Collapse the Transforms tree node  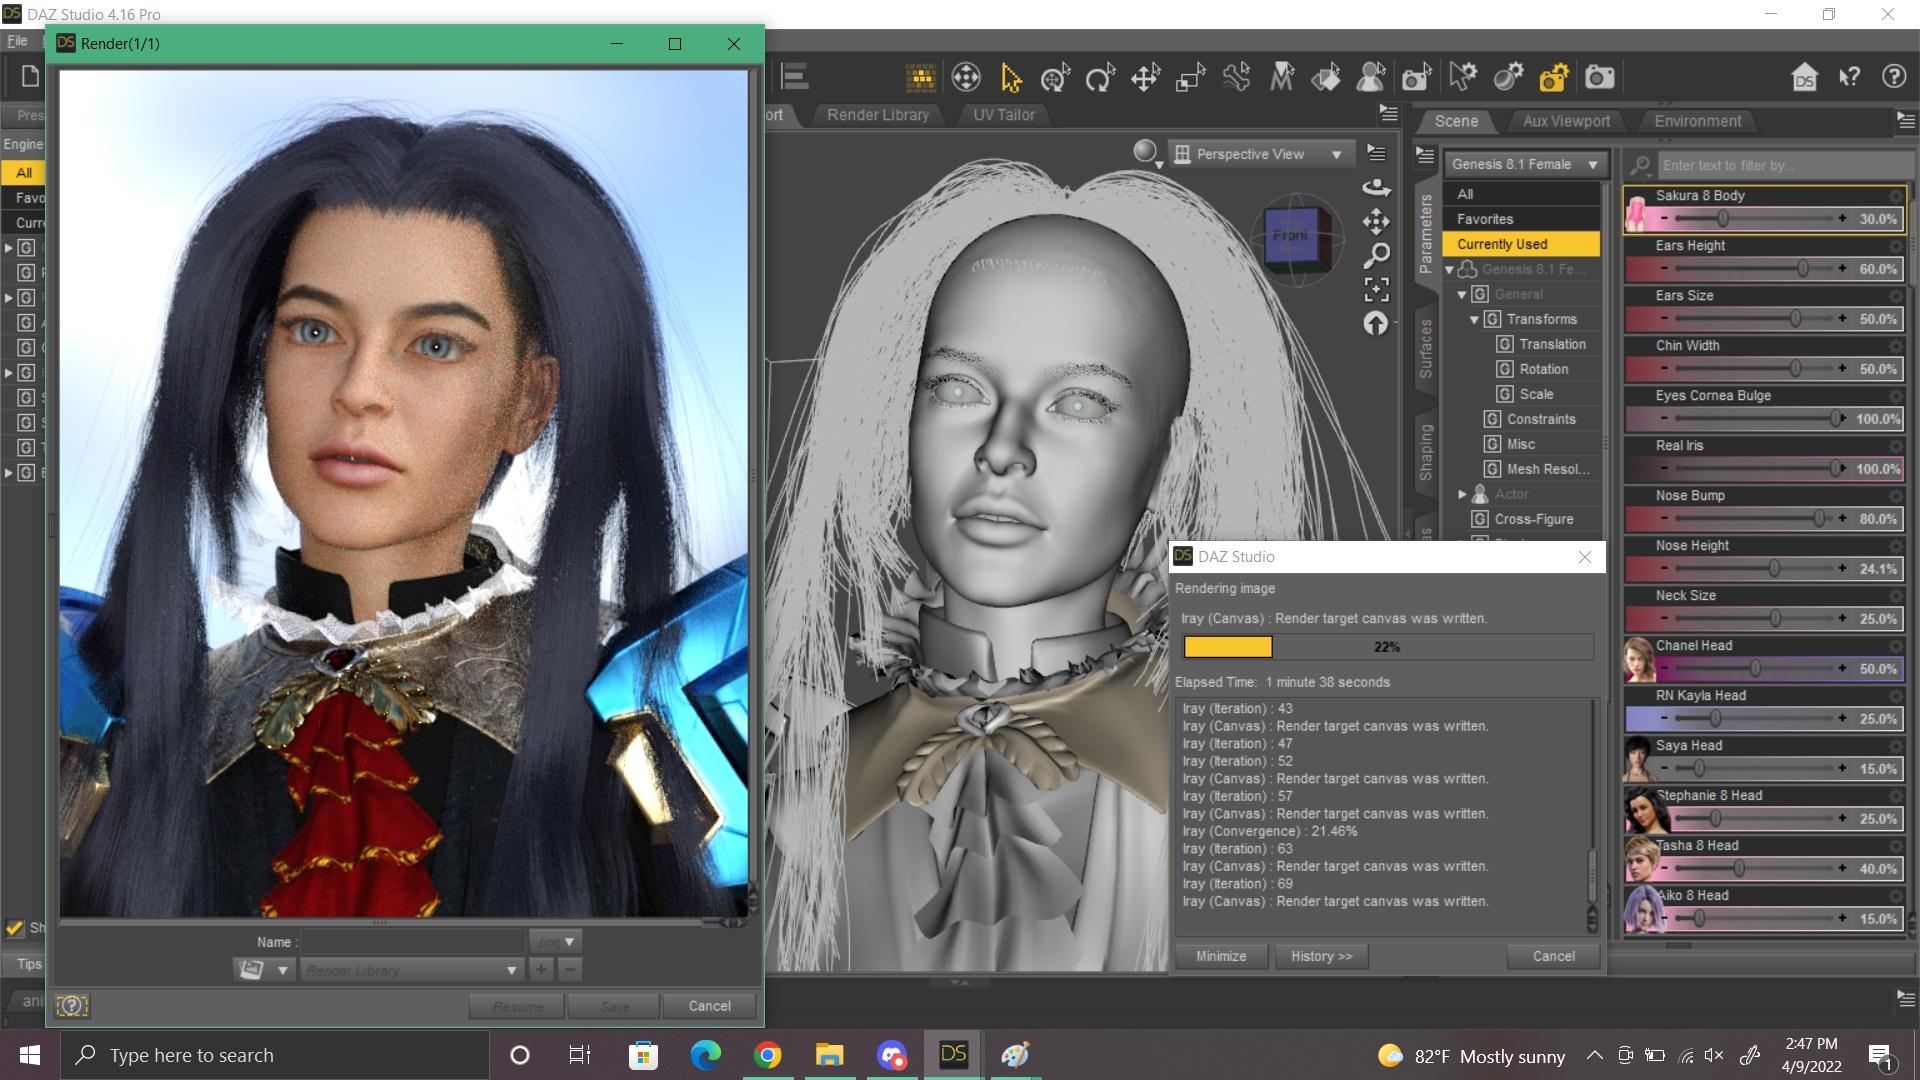[1474, 319]
